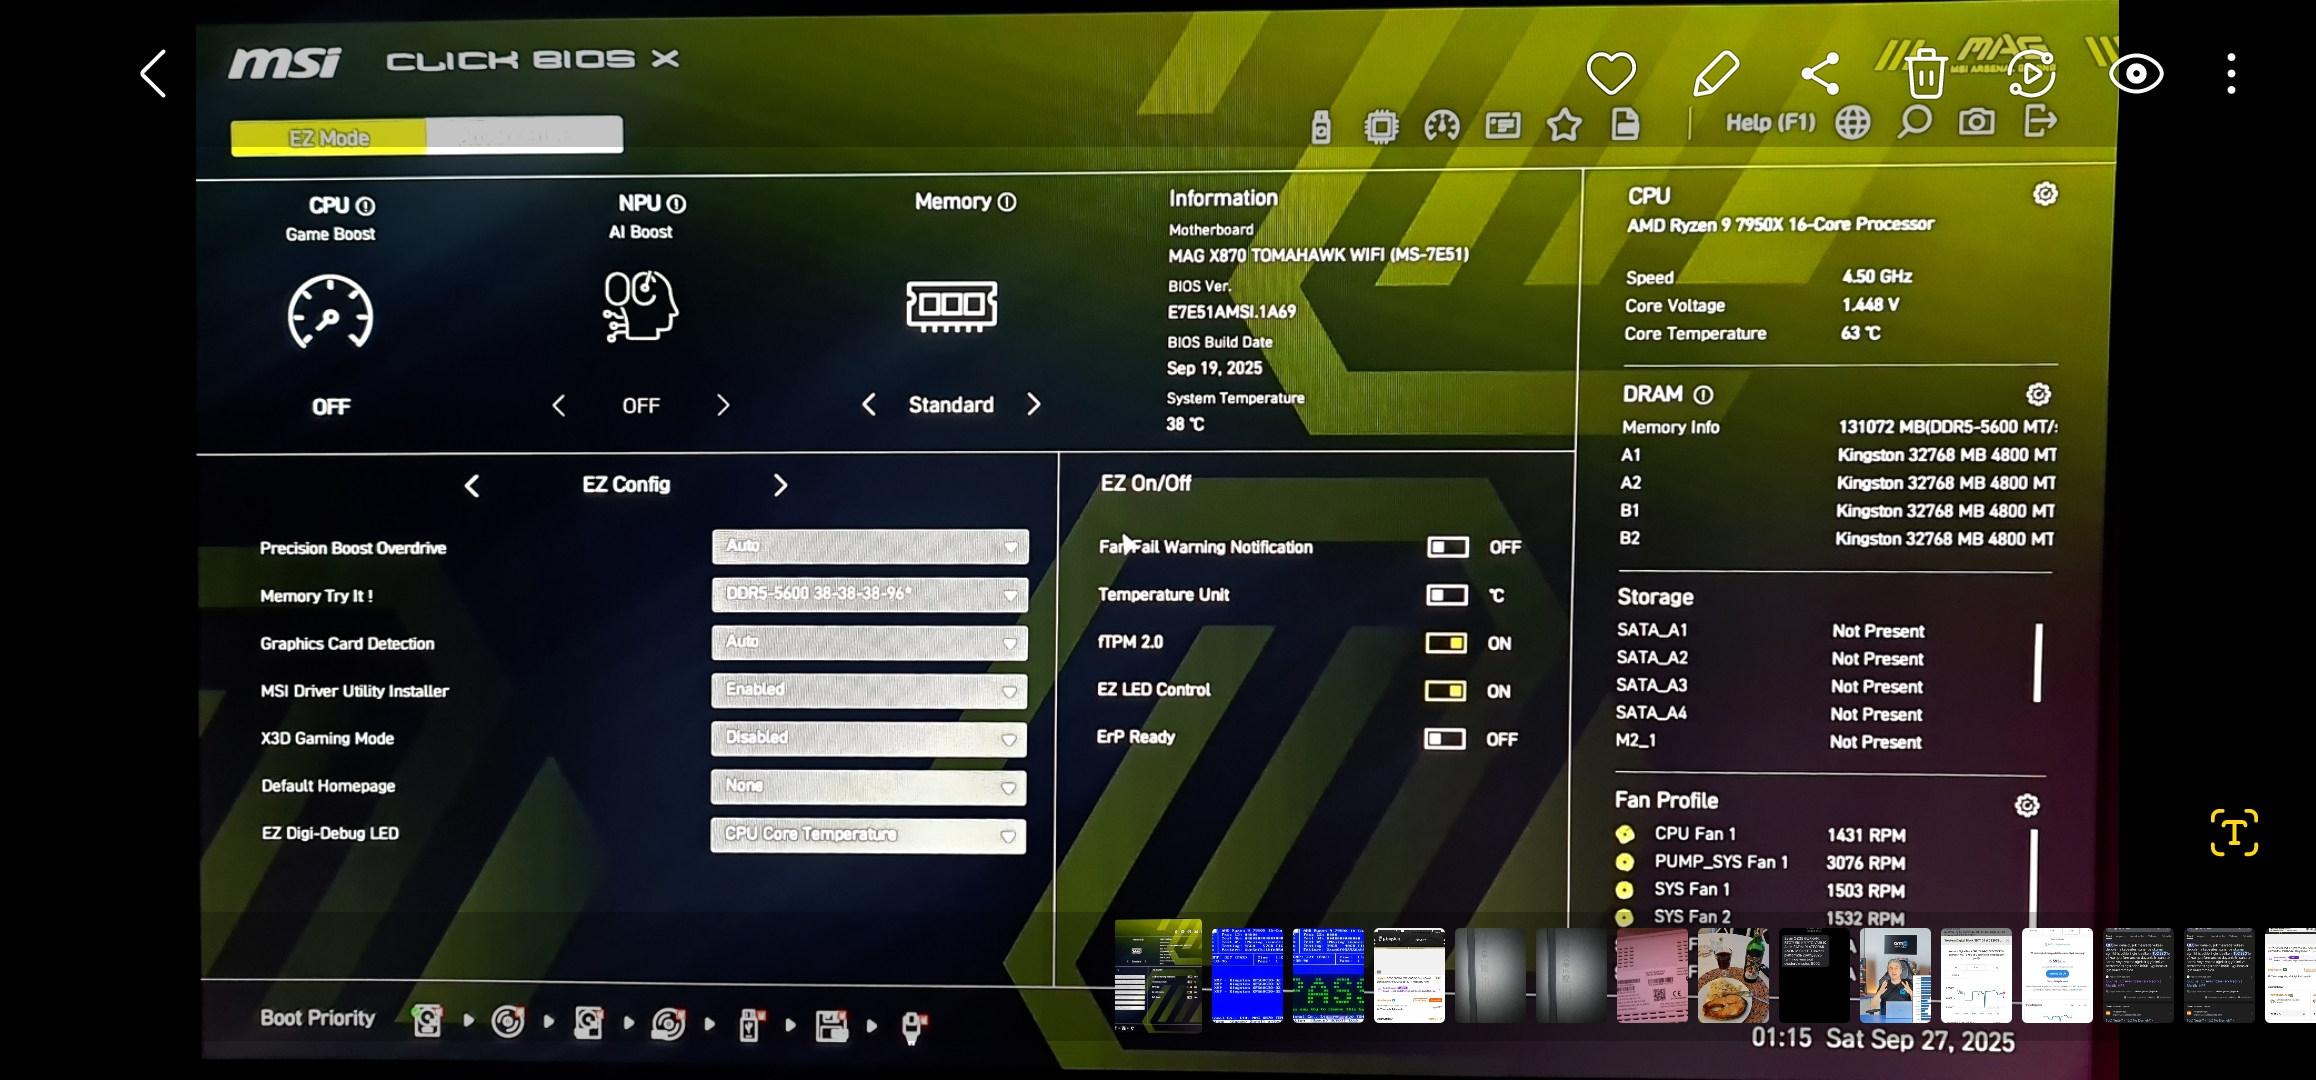The width and height of the screenshot is (2316, 1080).
Task: Delete the photo with the trash icon
Action: 1925,73
